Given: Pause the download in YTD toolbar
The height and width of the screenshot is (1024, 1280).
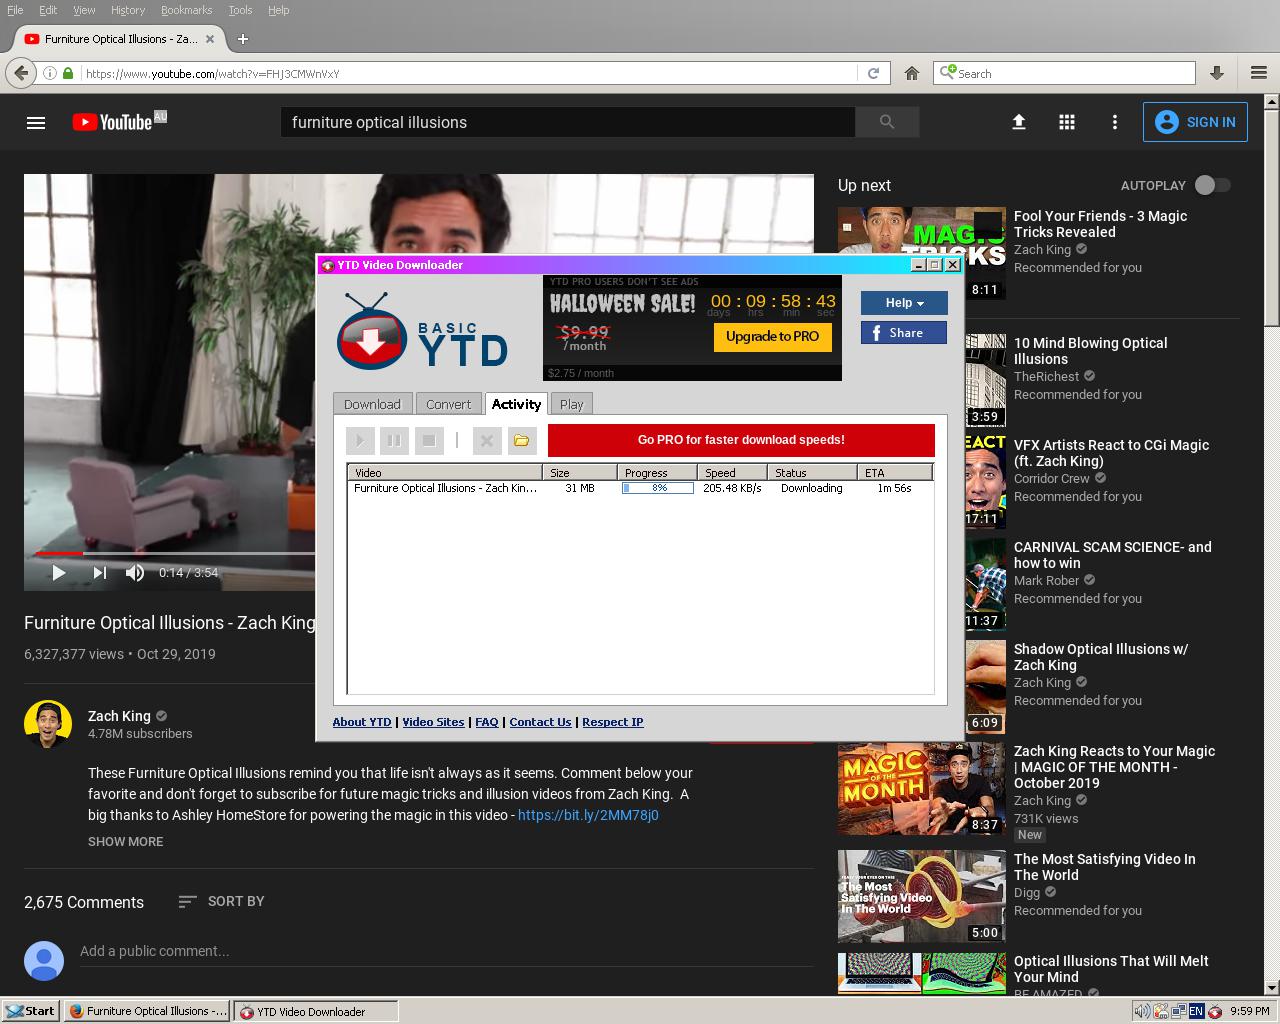Looking at the screenshot, I should tap(394, 440).
